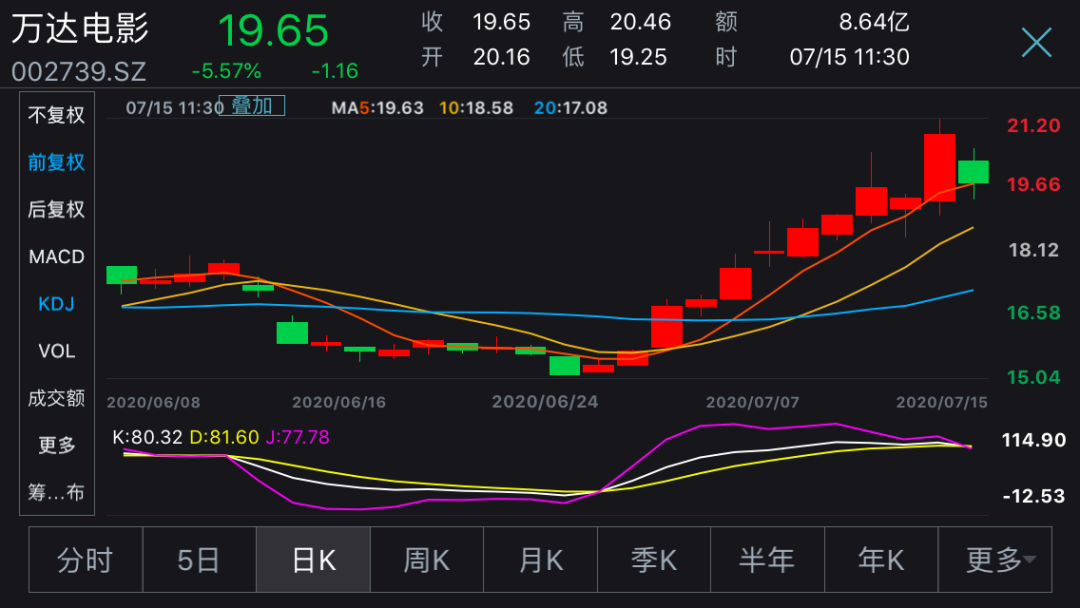
Task: Tap the 21.20 price axis label
Action: 1033,125
